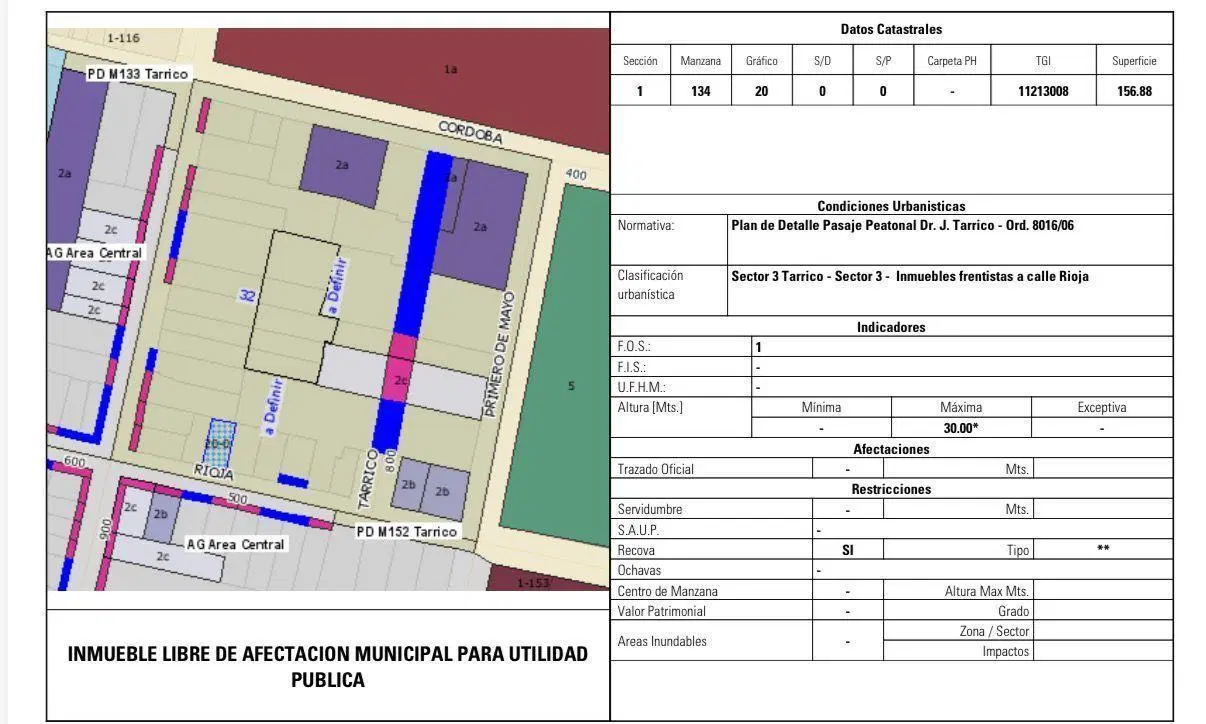Viewport: 1206px width, 724px height.
Task: Click the 'INMUEBLE LIBRE DE AFECTACION MUNICIPAL' notice
Action: [328, 666]
